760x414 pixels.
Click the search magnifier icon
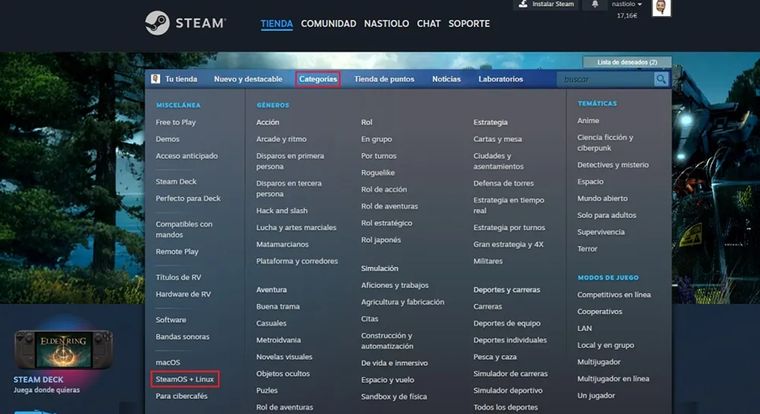tap(661, 79)
